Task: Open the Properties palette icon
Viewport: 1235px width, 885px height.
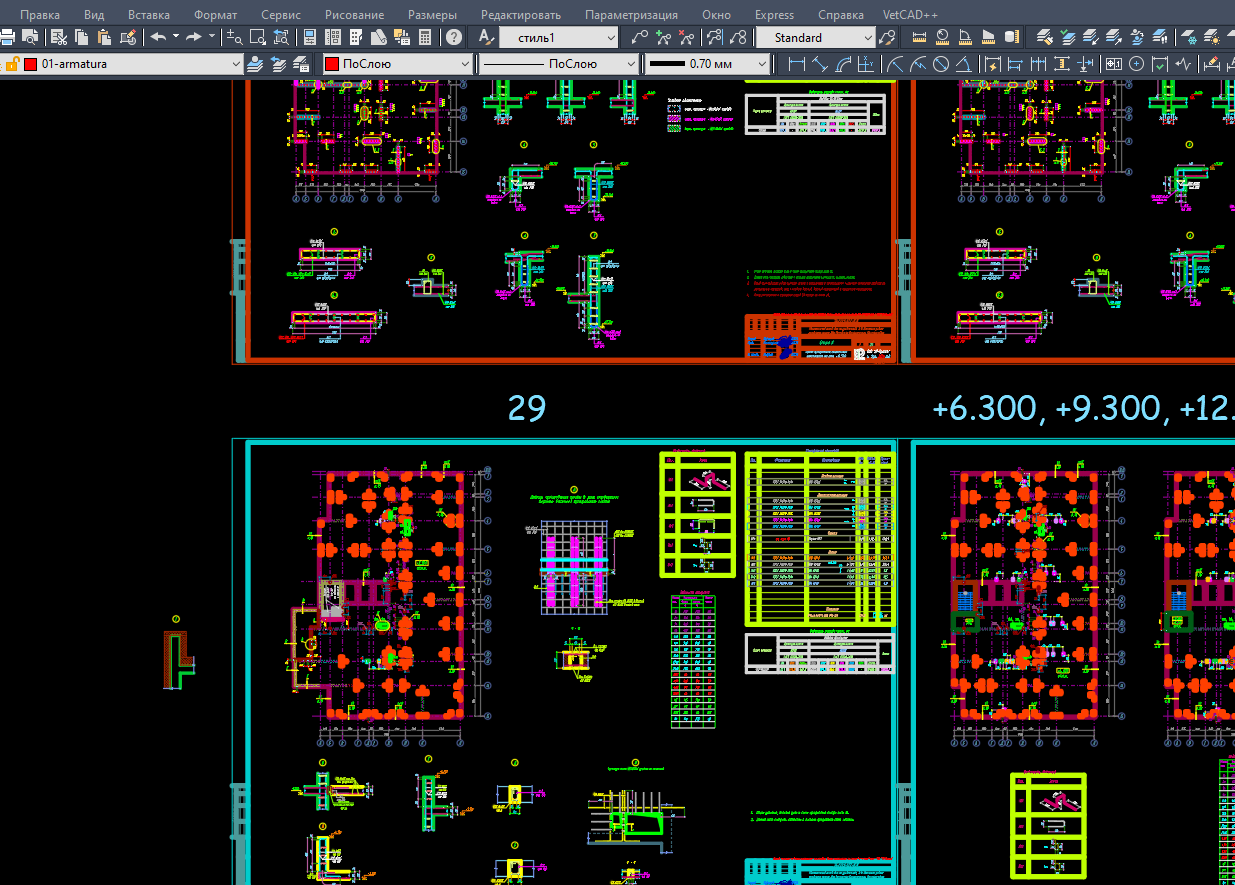Action: pyautogui.click(x=309, y=37)
